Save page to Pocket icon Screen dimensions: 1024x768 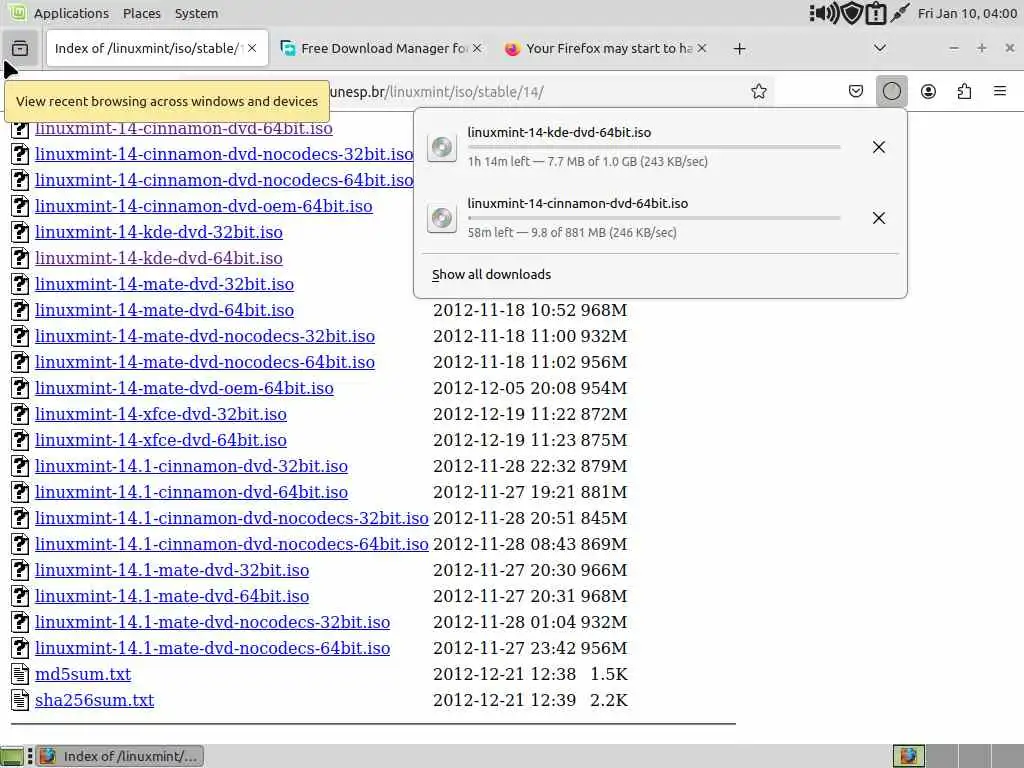tap(856, 91)
